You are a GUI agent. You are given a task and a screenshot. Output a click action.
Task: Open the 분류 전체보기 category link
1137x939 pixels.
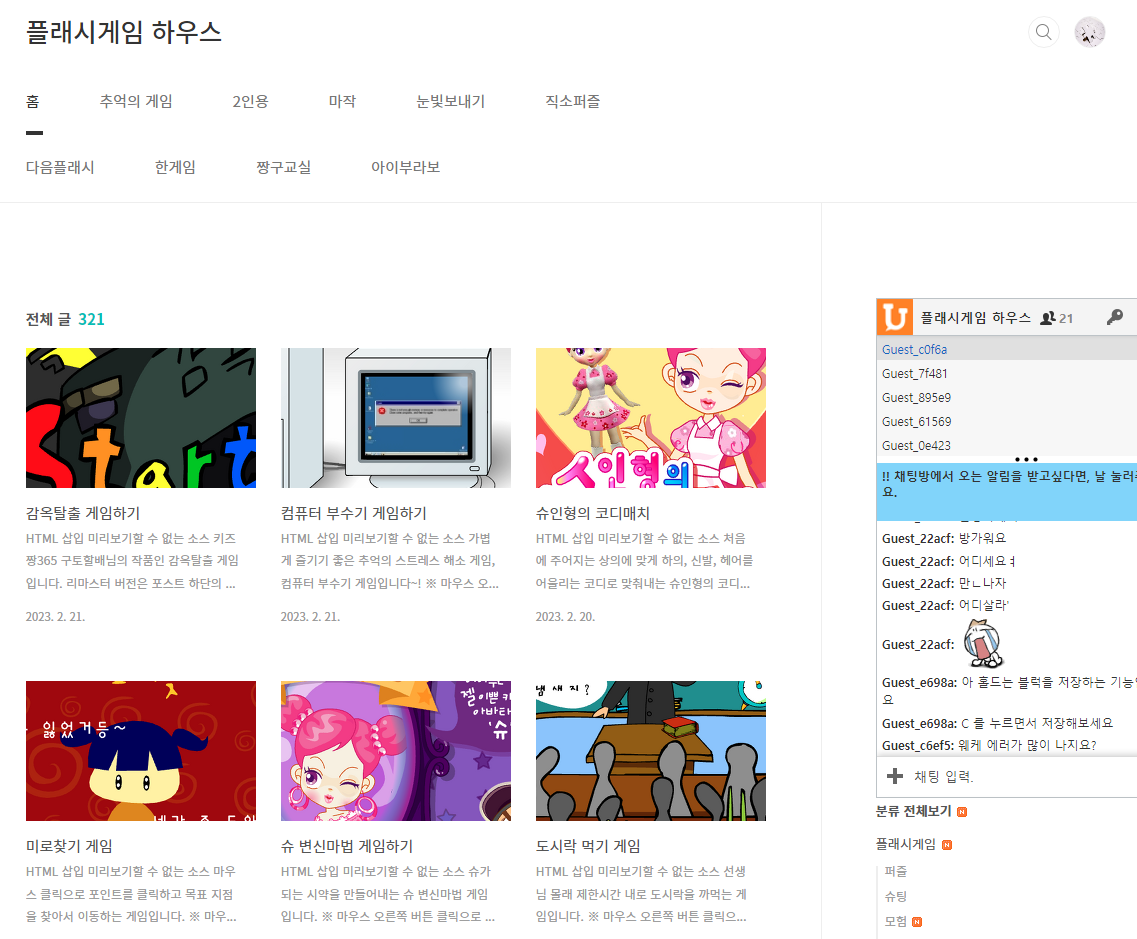(x=914, y=811)
